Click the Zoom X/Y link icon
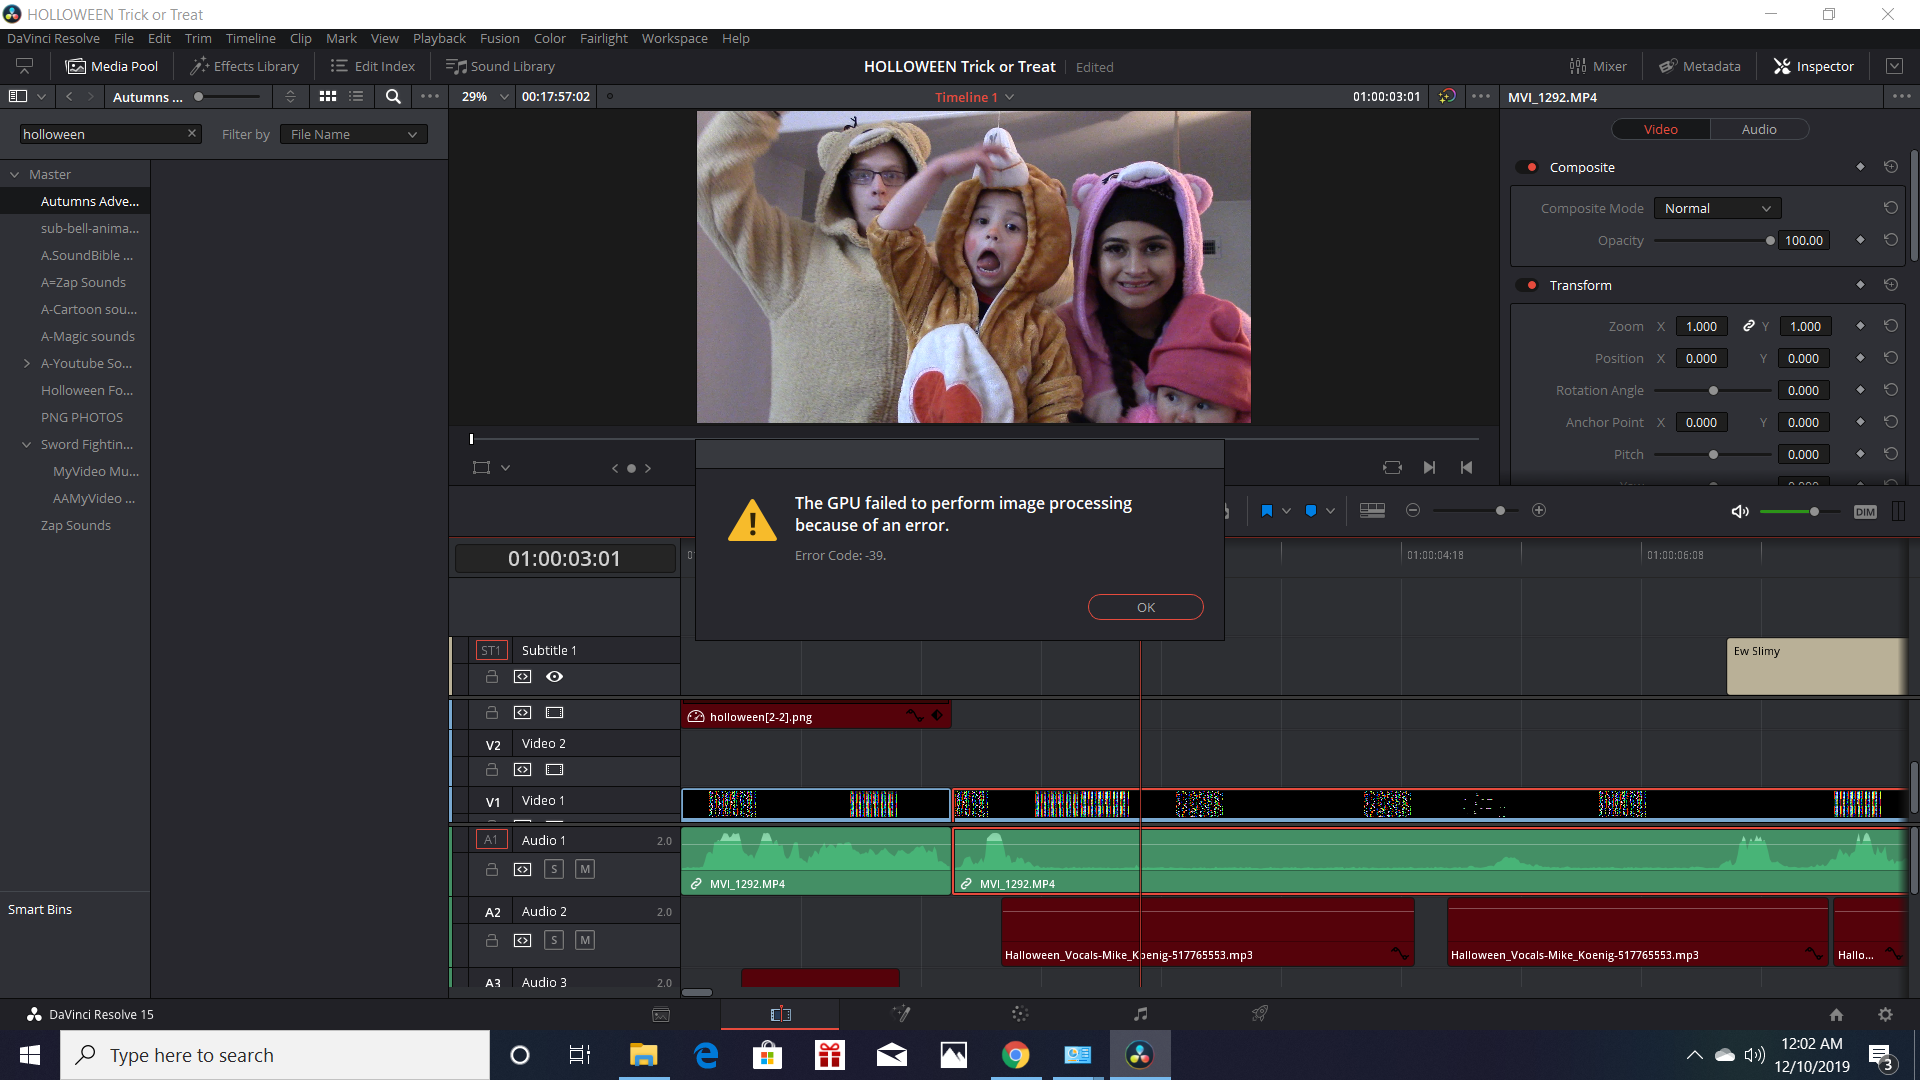1920x1080 pixels. (1749, 326)
